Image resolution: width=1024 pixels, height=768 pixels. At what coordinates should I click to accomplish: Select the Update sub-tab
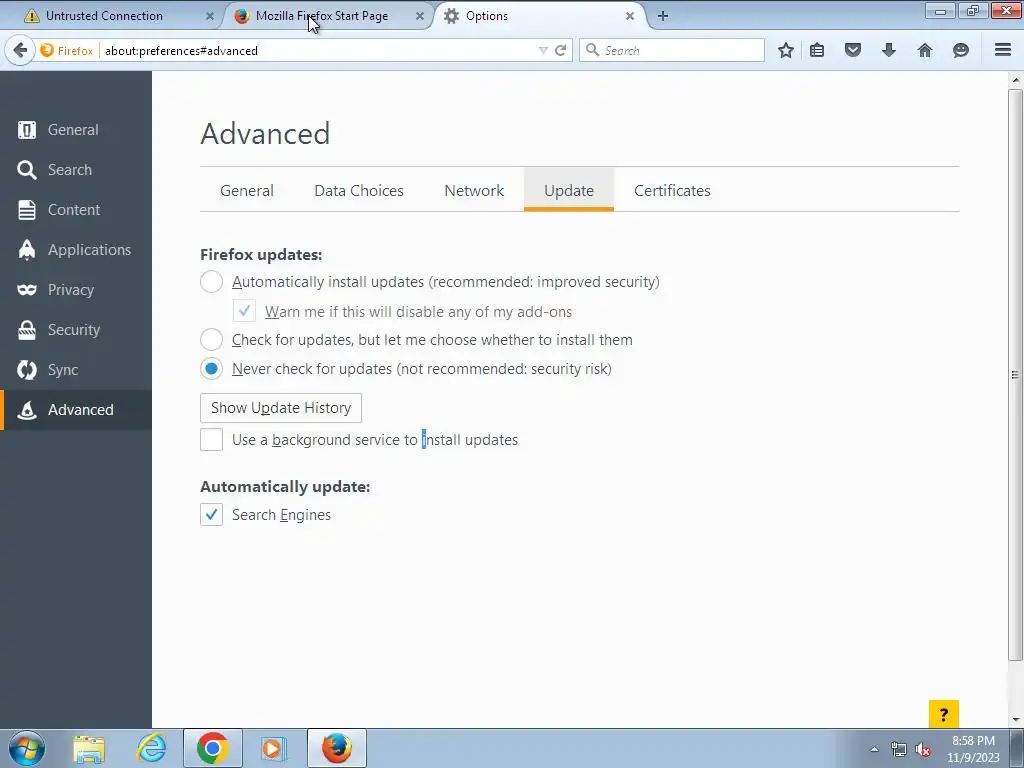(x=569, y=191)
